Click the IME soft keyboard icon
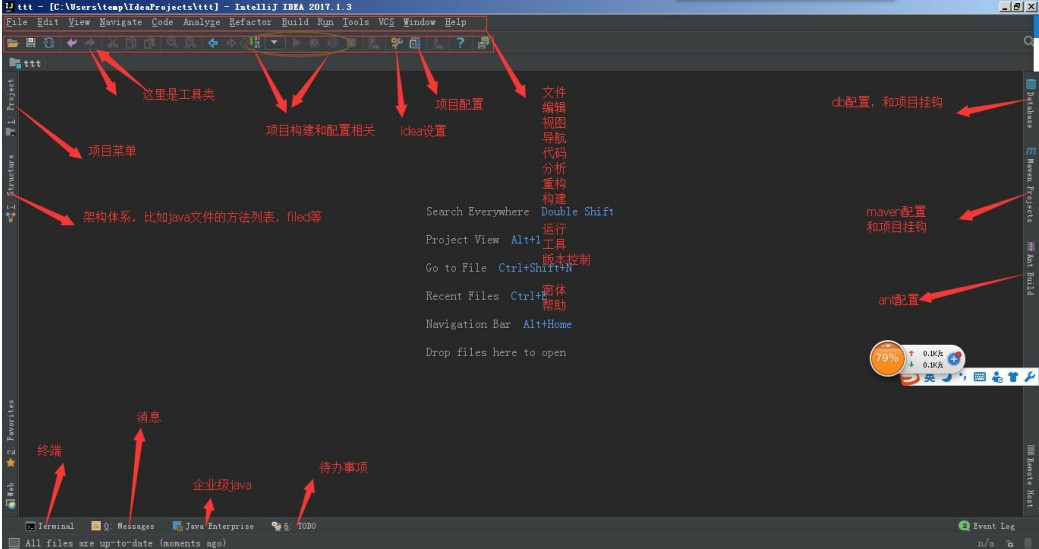This screenshot has height=549, width=1039. [979, 377]
